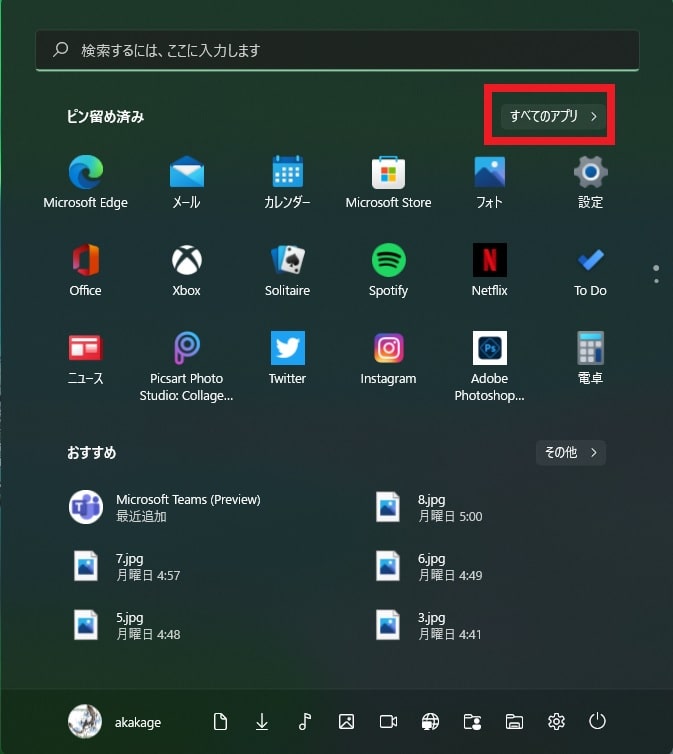Open Settings gear in bottom bar

tap(556, 721)
